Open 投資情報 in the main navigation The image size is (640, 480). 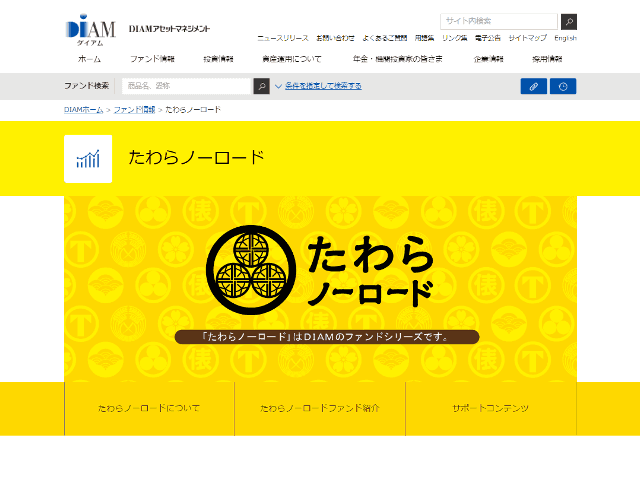click(x=218, y=59)
